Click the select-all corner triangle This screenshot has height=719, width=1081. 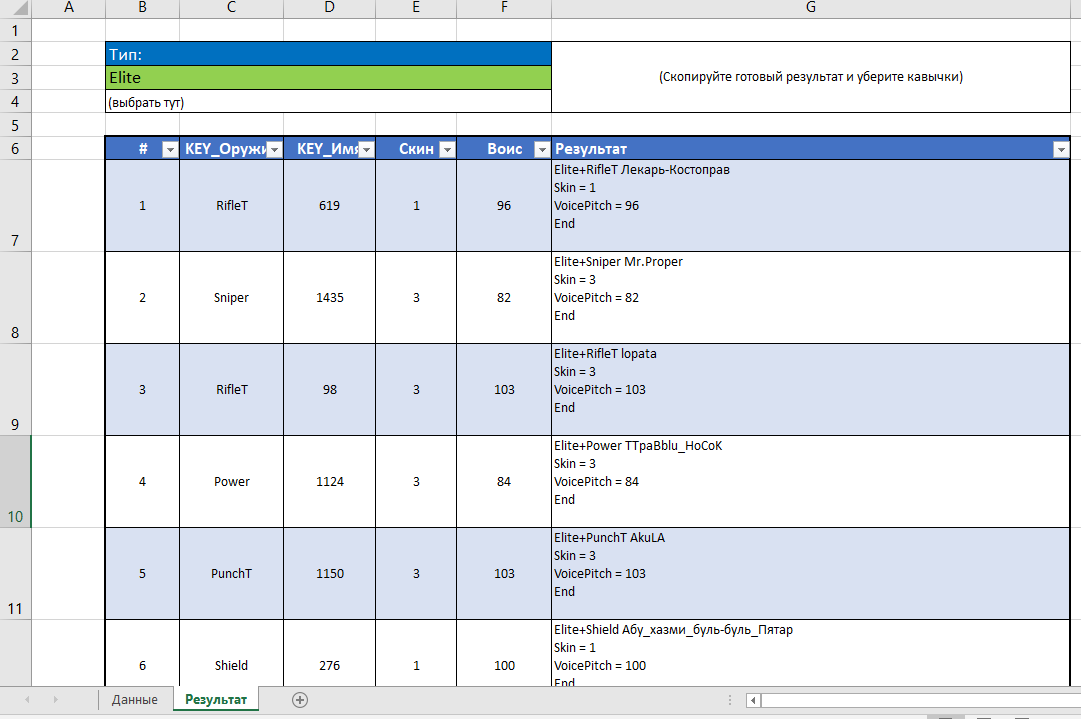click(x=21, y=8)
